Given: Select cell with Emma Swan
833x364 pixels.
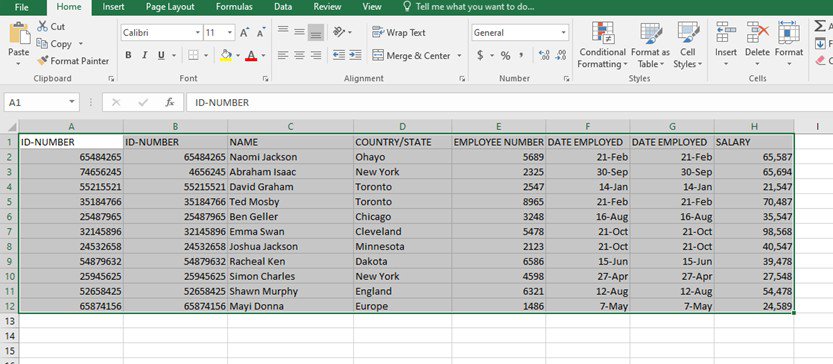Looking at the screenshot, I should pyautogui.click(x=291, y=232).
